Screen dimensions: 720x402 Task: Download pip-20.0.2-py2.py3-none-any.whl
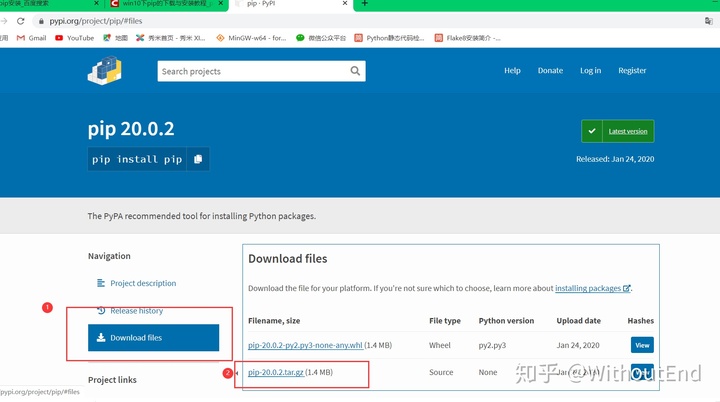[305, 345]
